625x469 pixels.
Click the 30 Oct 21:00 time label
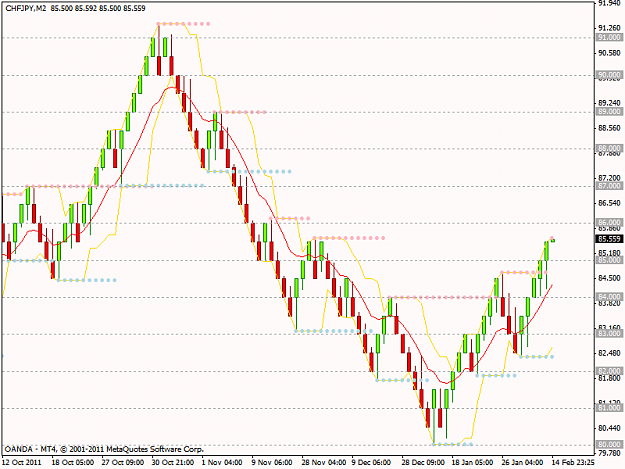coord(173,463)
